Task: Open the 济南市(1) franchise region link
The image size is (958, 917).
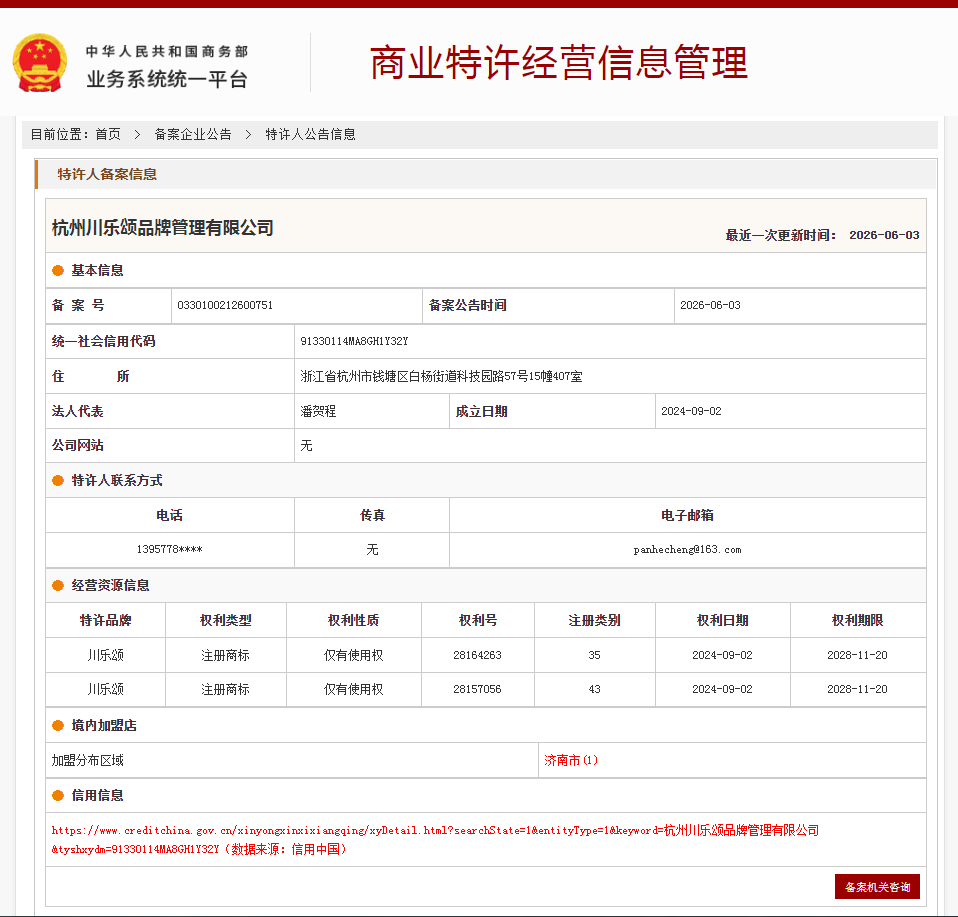Action: click(571, 761)
